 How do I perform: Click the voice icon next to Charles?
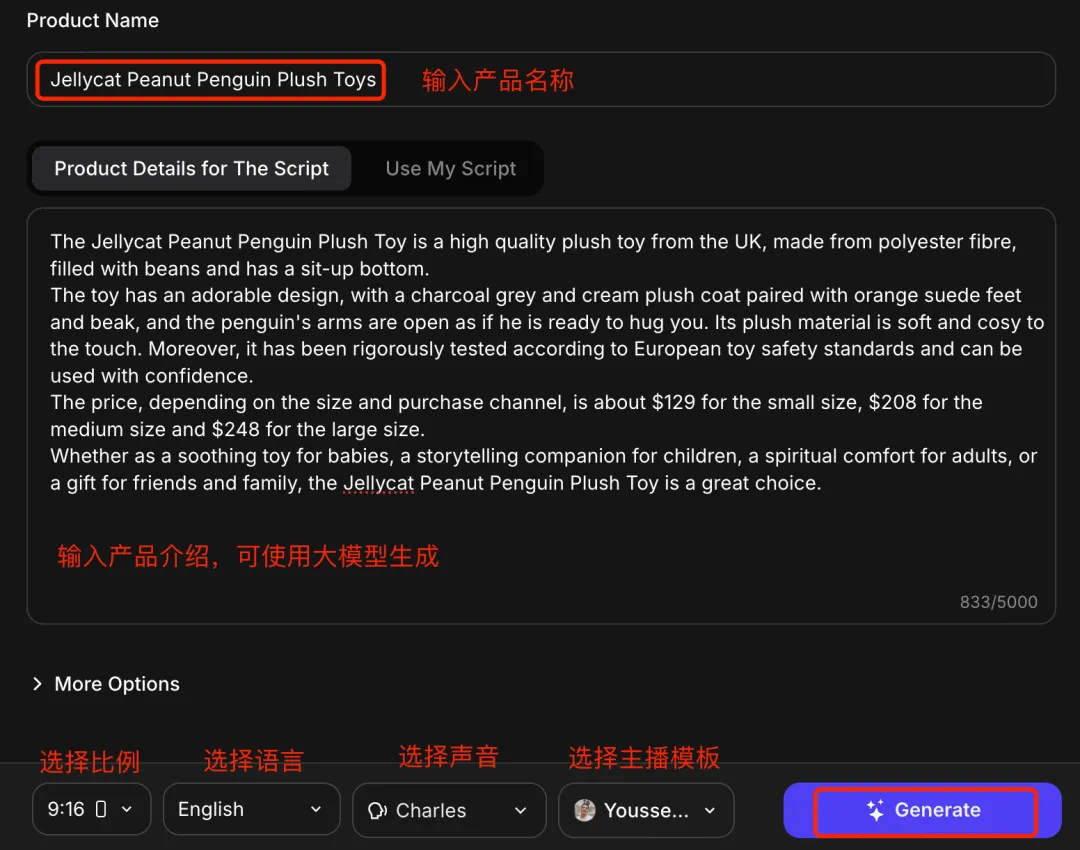(377, 811)
